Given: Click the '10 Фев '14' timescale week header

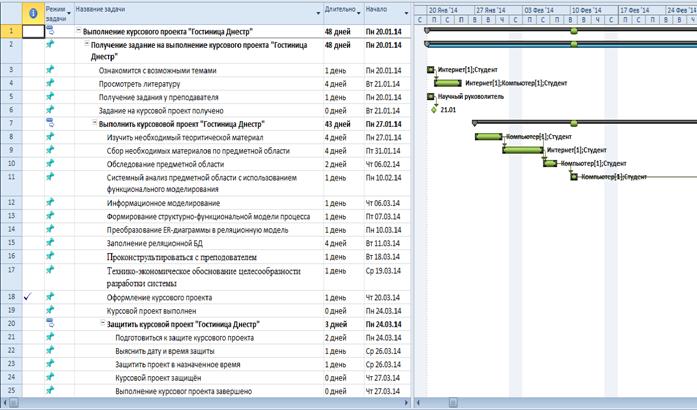Looking at the screenshot, I should [594, 10].
